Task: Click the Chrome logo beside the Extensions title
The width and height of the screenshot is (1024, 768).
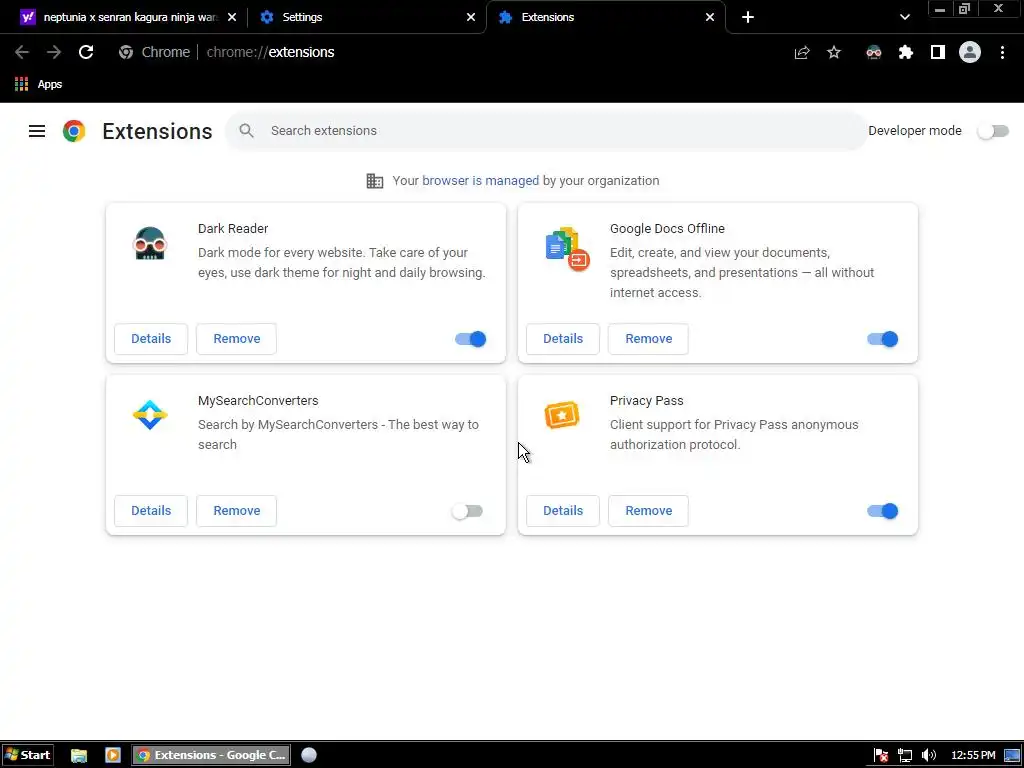Action: point(74,131)
